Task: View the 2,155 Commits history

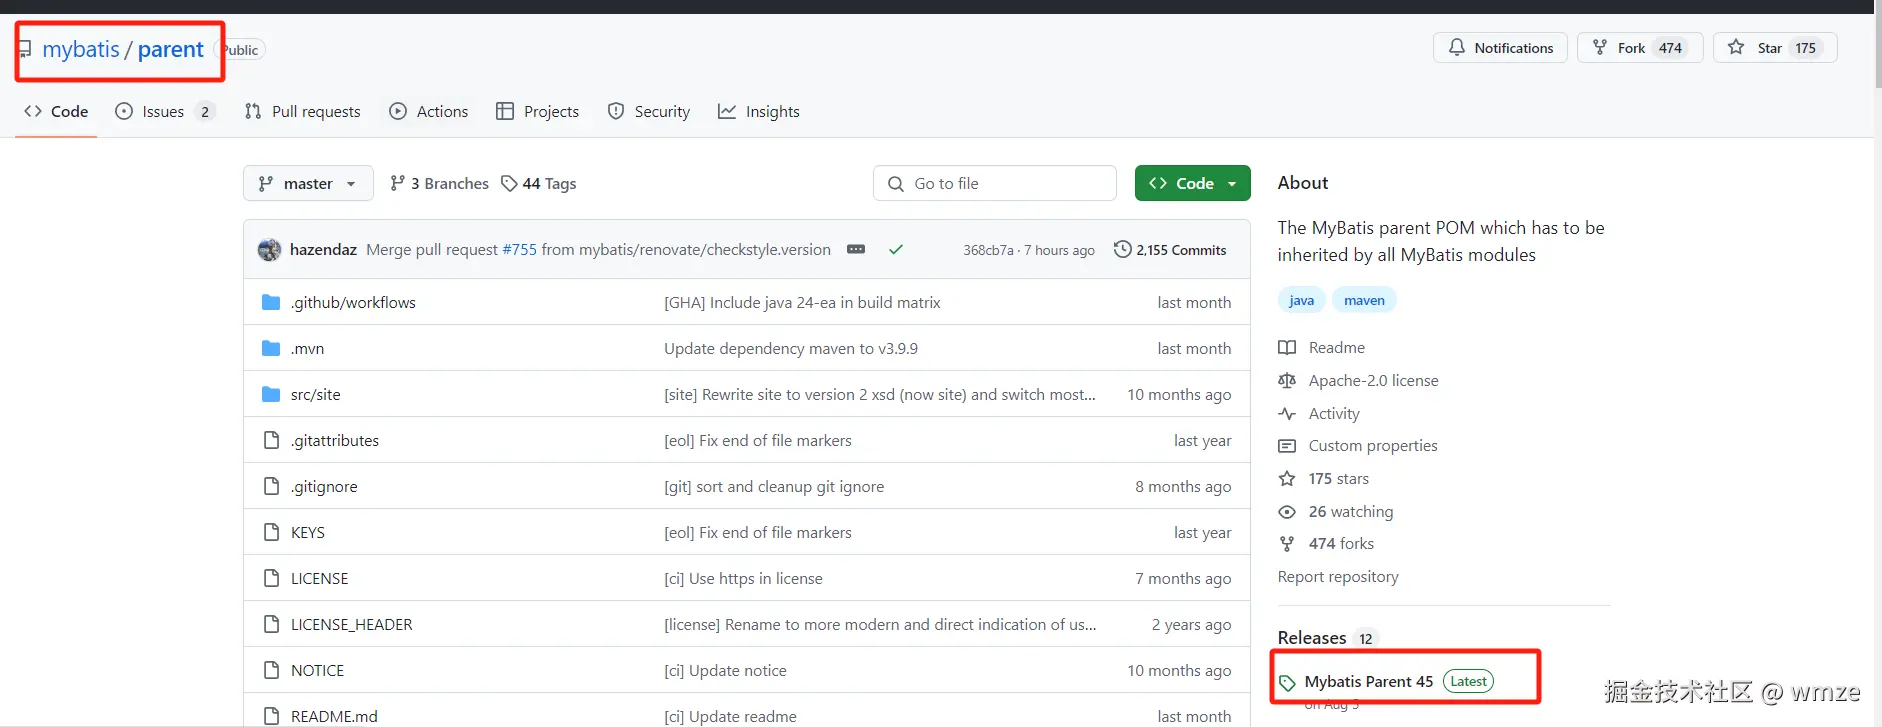Action: point(1170,250)
